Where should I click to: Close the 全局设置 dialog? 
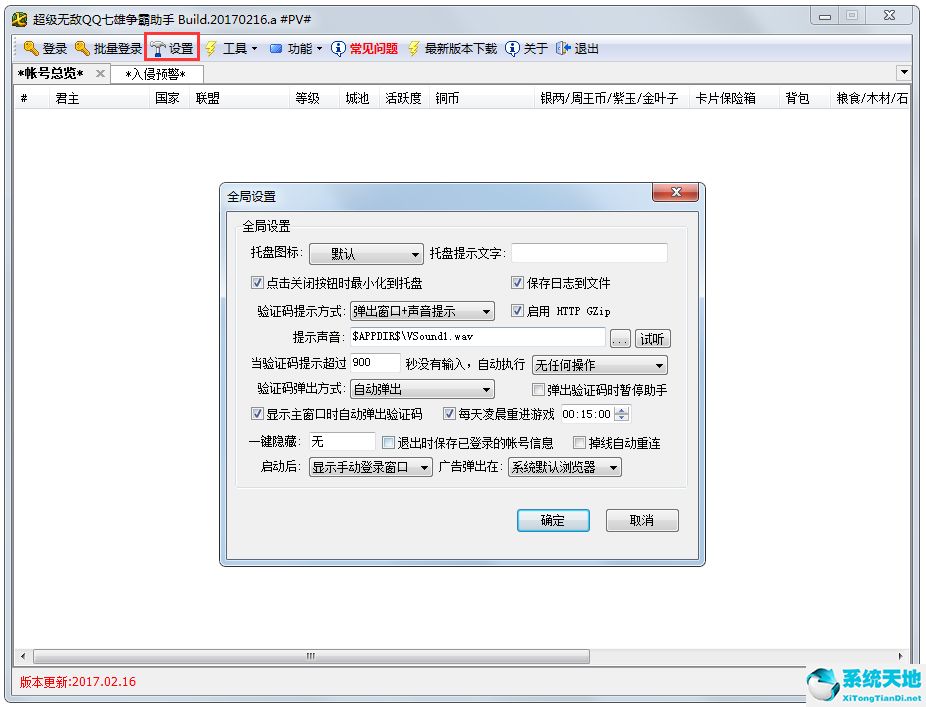click(x=675, y=192)
